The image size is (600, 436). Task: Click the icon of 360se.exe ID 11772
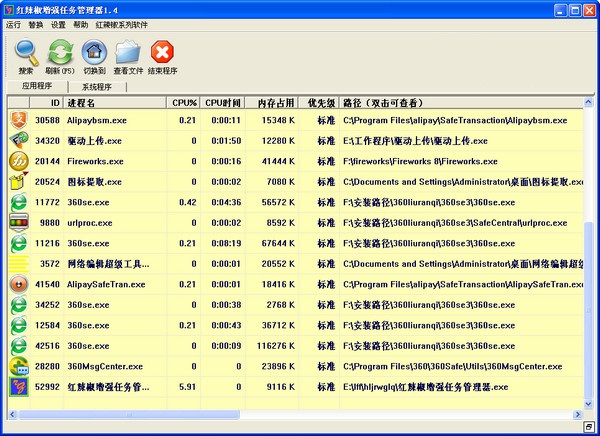click(18, 202)
